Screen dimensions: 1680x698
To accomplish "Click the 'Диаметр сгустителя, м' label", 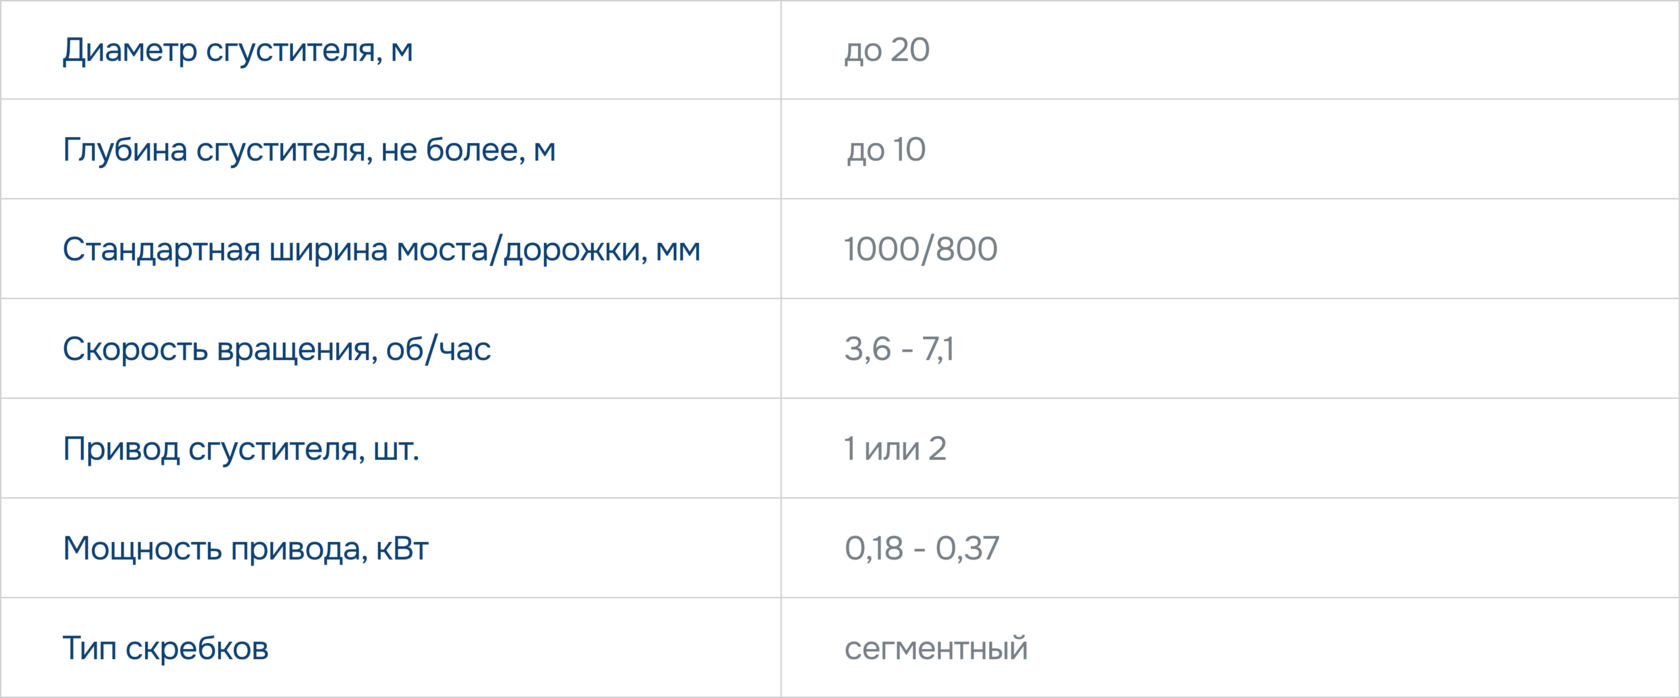I will 237,50.
